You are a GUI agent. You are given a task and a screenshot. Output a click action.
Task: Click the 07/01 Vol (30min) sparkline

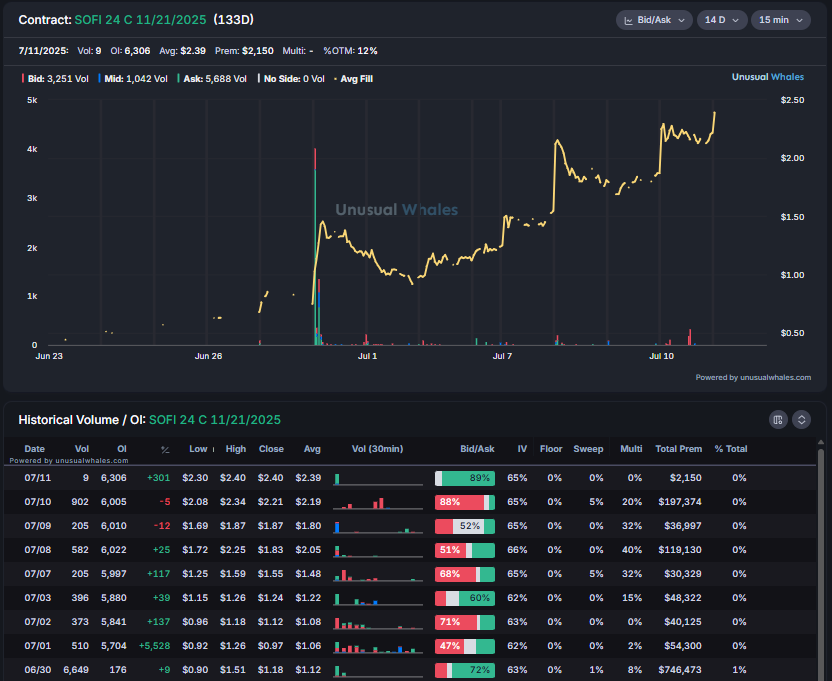[x=378, y=646]
